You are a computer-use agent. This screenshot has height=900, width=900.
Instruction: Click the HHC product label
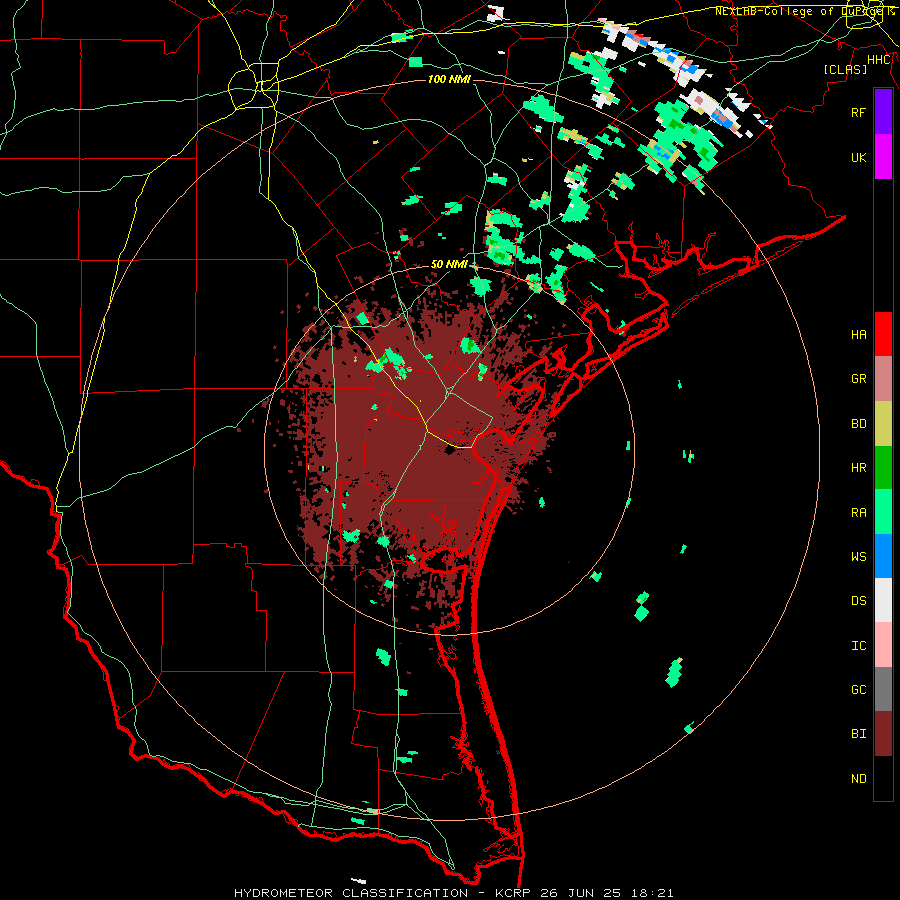879,60
